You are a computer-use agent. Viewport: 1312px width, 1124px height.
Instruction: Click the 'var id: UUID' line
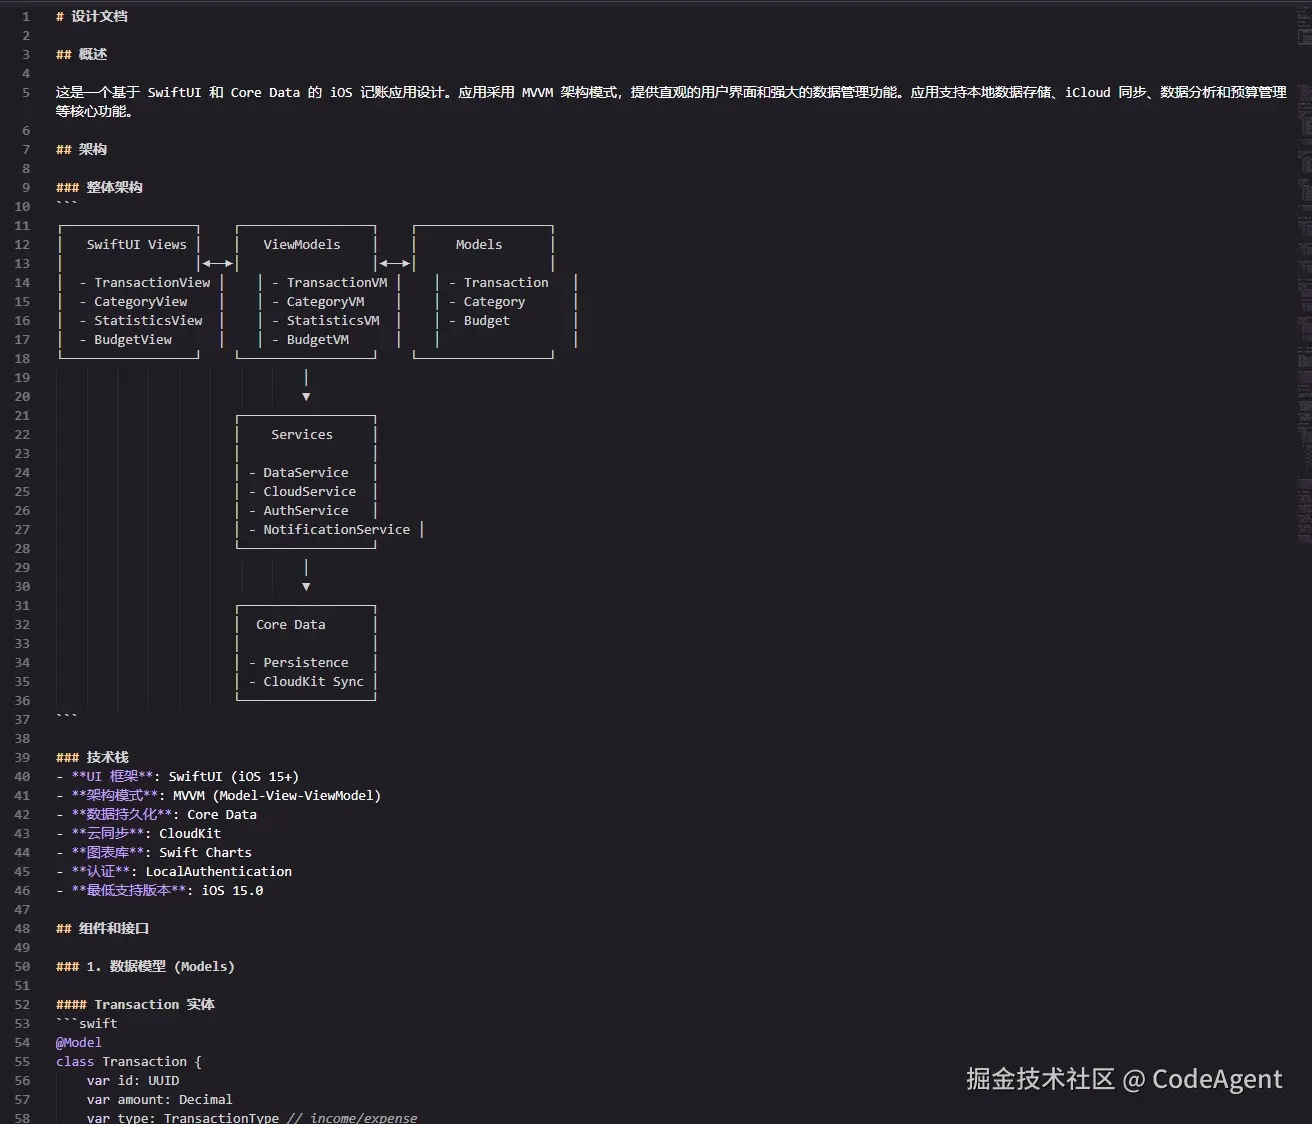pyautogui.click(x=133, y=1080)
